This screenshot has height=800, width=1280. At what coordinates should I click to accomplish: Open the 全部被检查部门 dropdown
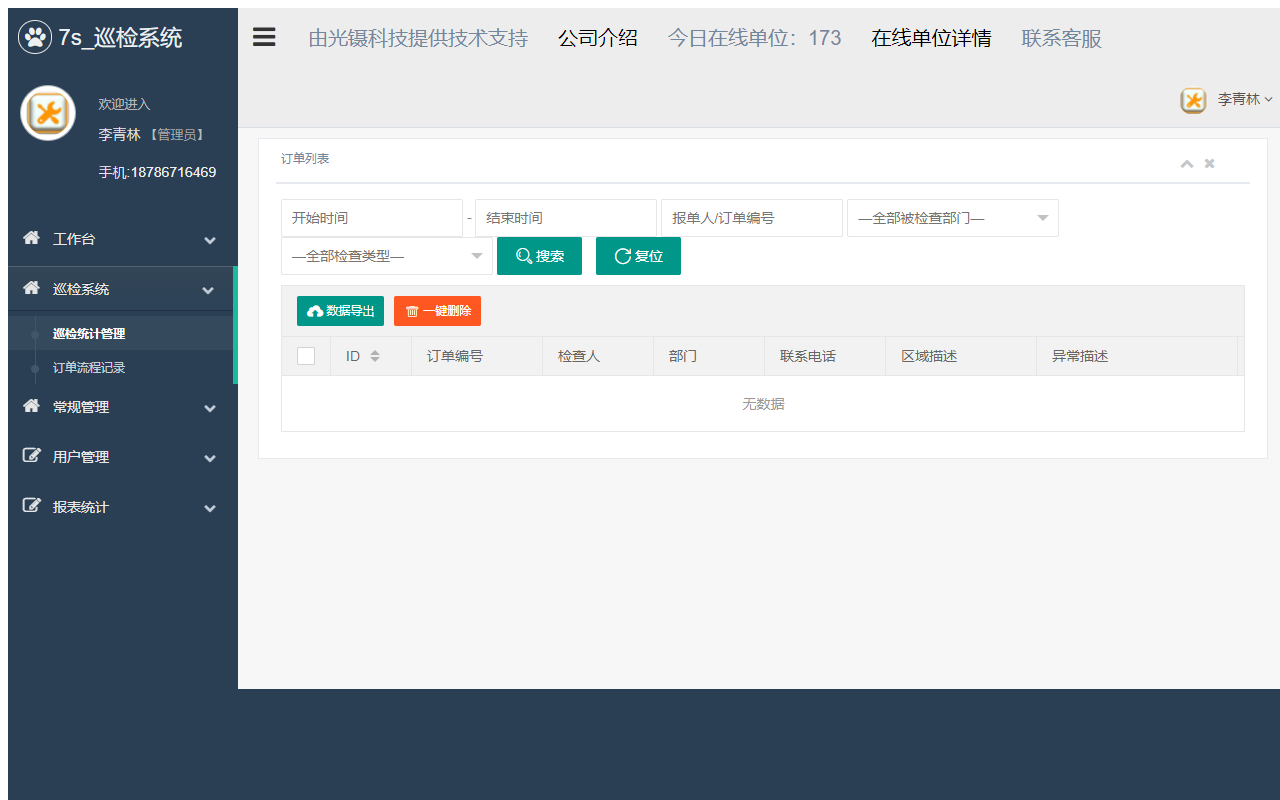coord(953,218)
